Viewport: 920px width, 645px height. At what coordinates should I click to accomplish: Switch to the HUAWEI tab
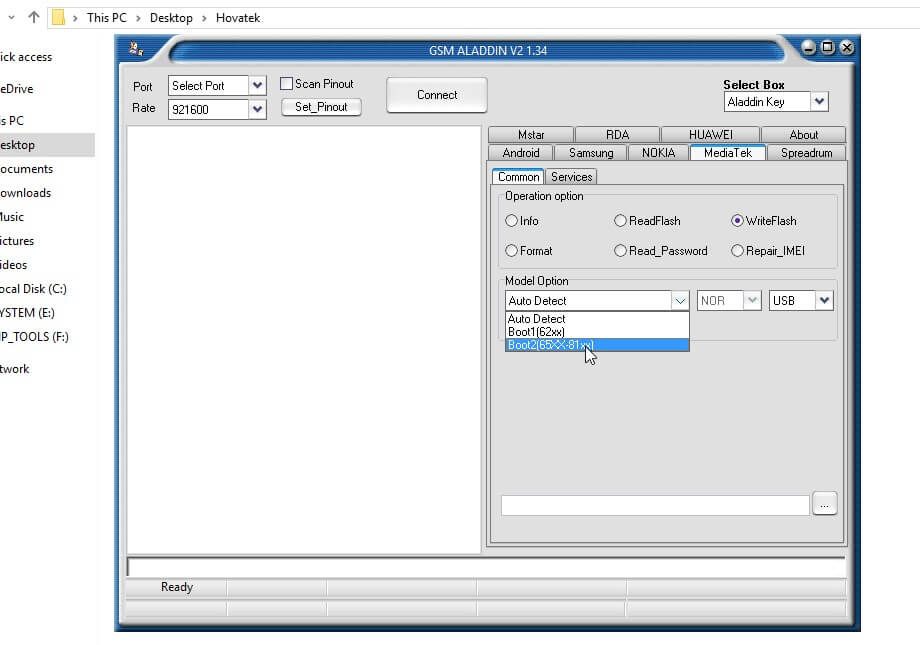(711, 134)
